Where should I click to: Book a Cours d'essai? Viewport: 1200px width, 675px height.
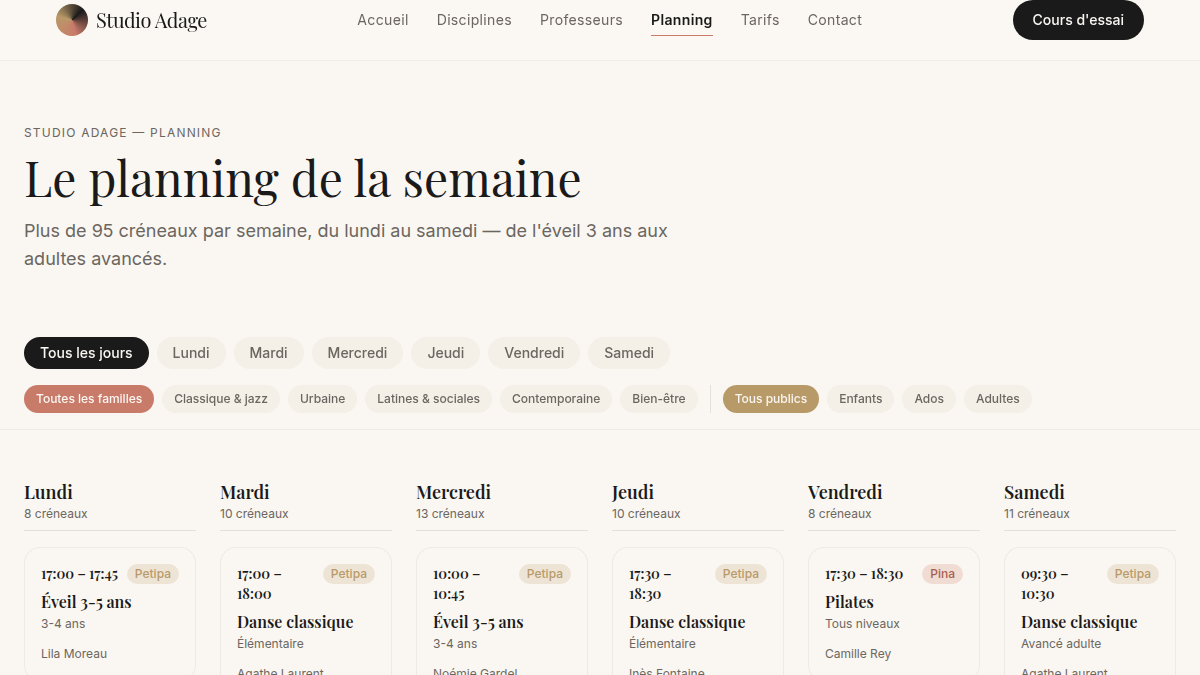(1078, 20)
